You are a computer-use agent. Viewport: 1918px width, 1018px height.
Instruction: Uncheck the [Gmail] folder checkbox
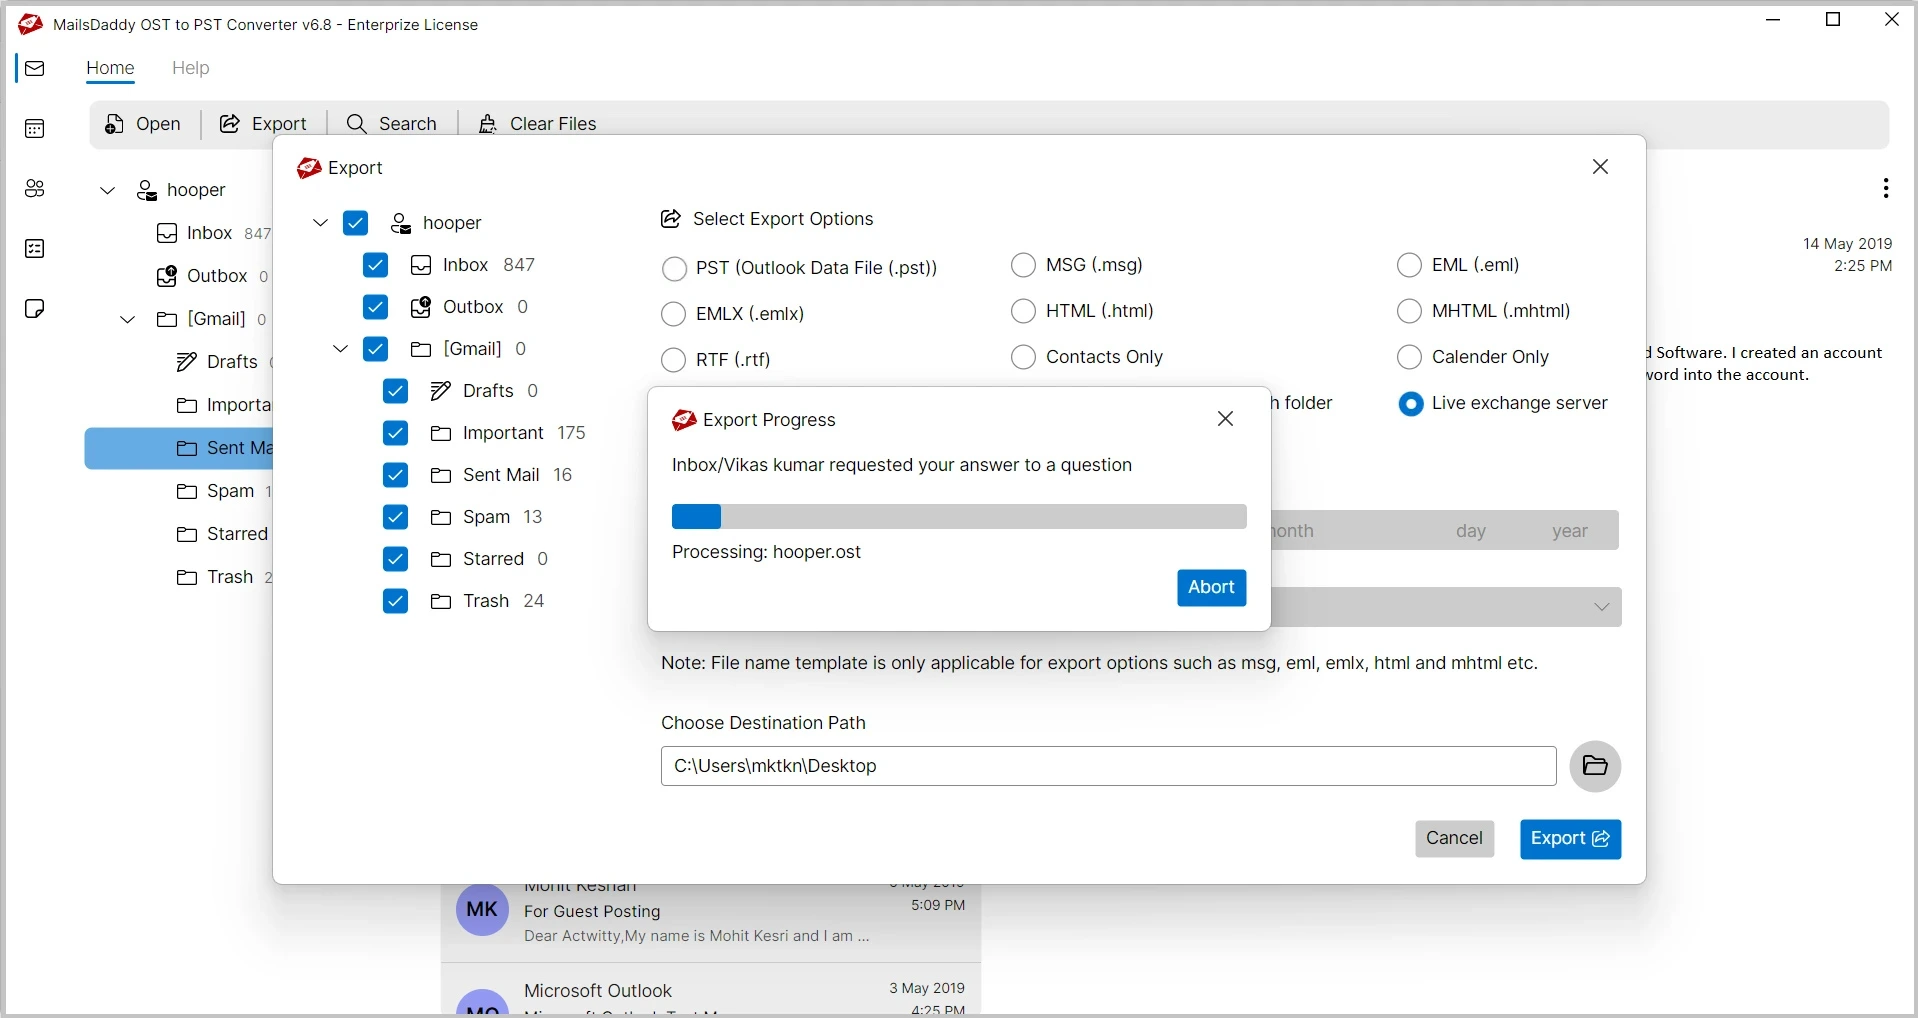point(376,349)
